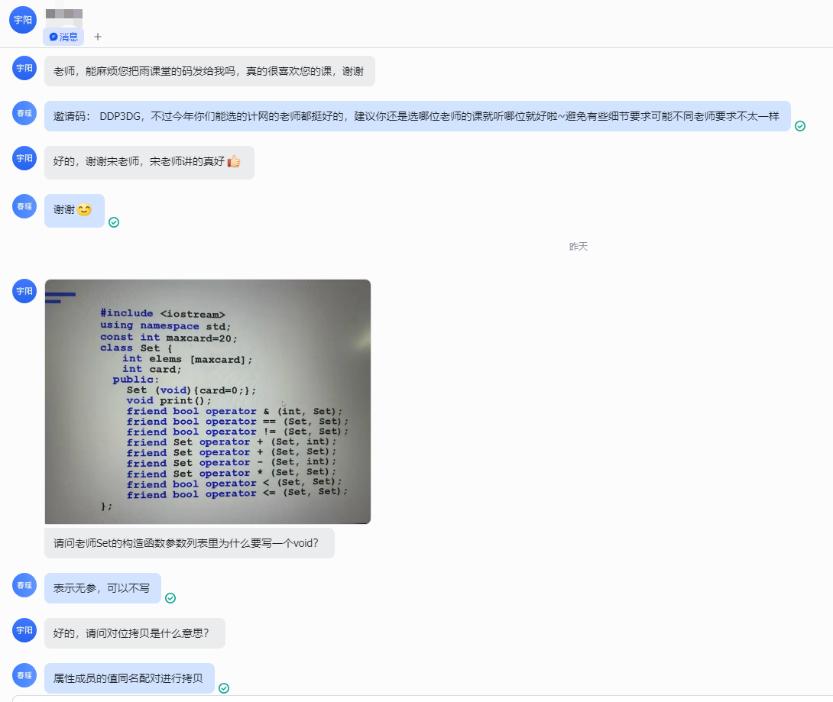
Task: Click avatar beside 表示无参 message
Action: 24,585
